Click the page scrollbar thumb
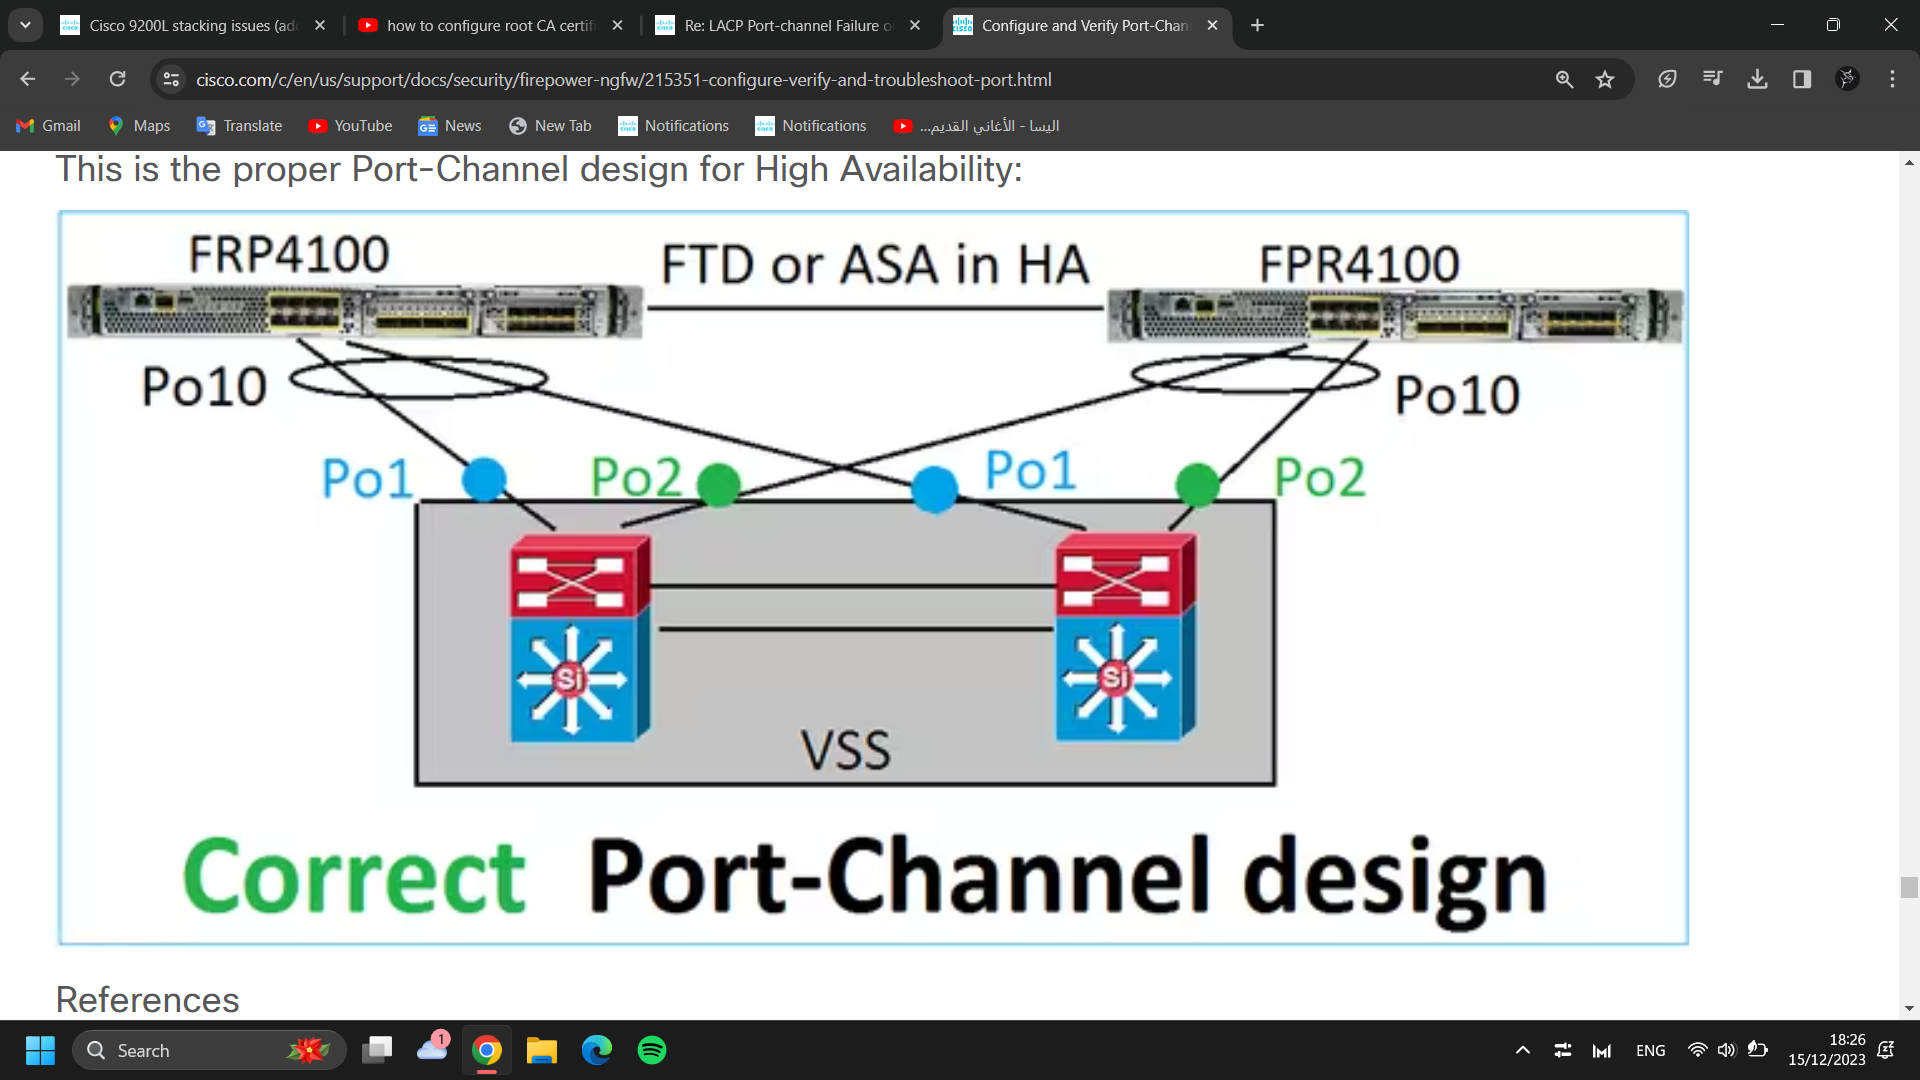 1909,887
